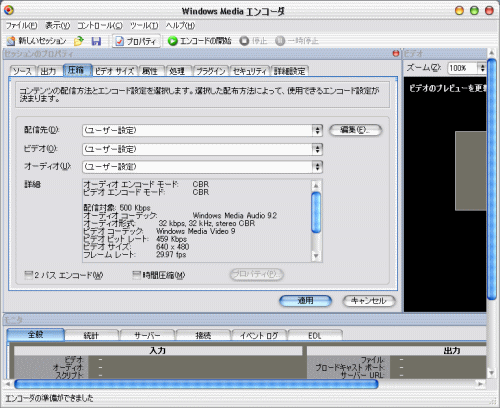This screenshot has width=500, height=408.
Task: Click the 編集(E) edit button
Action: tap(355, 130)
